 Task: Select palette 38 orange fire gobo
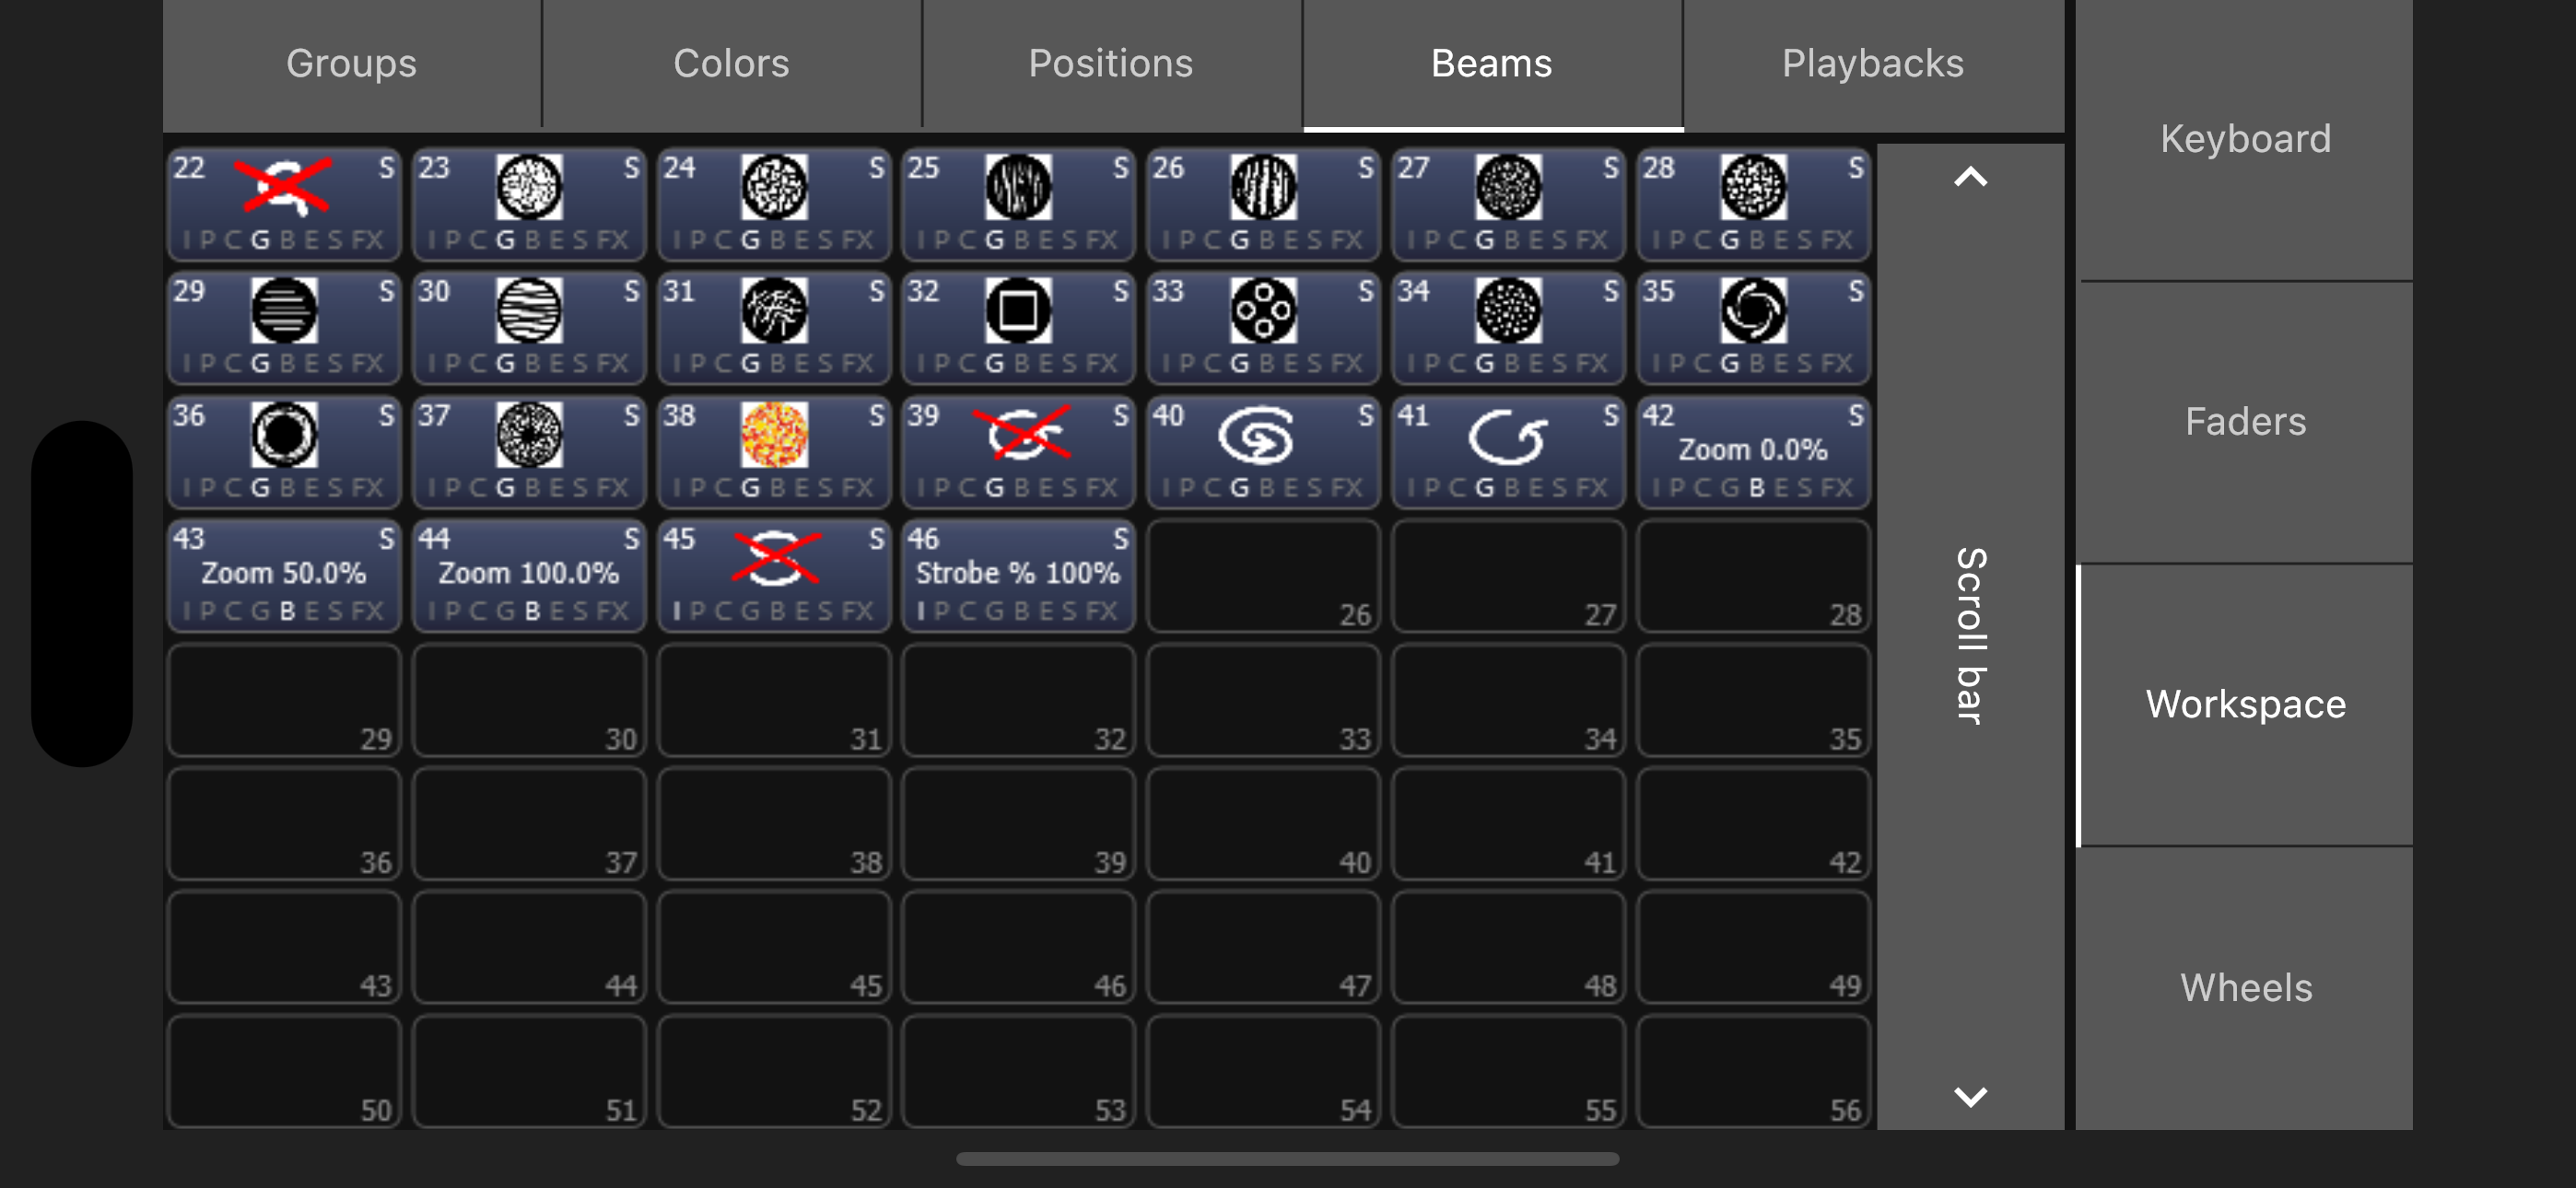click(774, 452)
